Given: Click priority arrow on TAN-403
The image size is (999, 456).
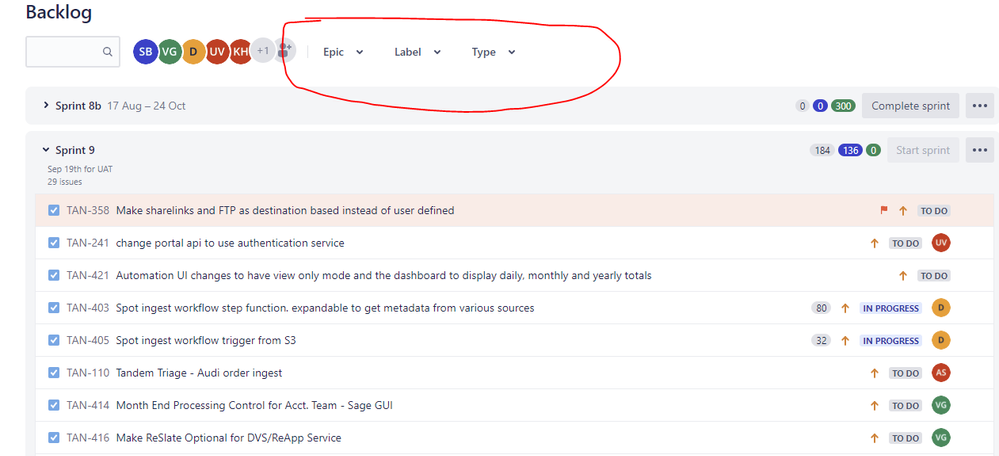Looking at the screenshot, I should click(845, 308).
